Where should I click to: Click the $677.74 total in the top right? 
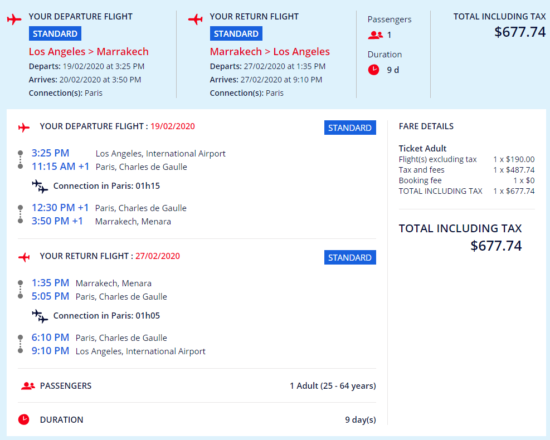[x=520, y=32]
